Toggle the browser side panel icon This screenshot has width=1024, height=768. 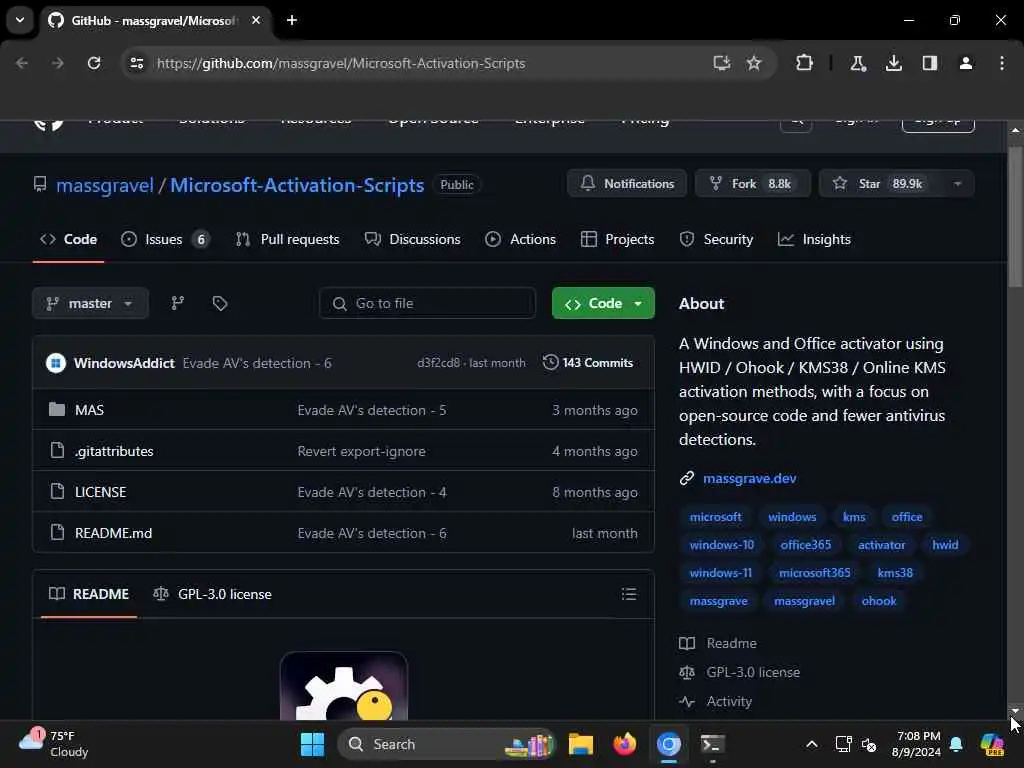[x=930, y=63]
